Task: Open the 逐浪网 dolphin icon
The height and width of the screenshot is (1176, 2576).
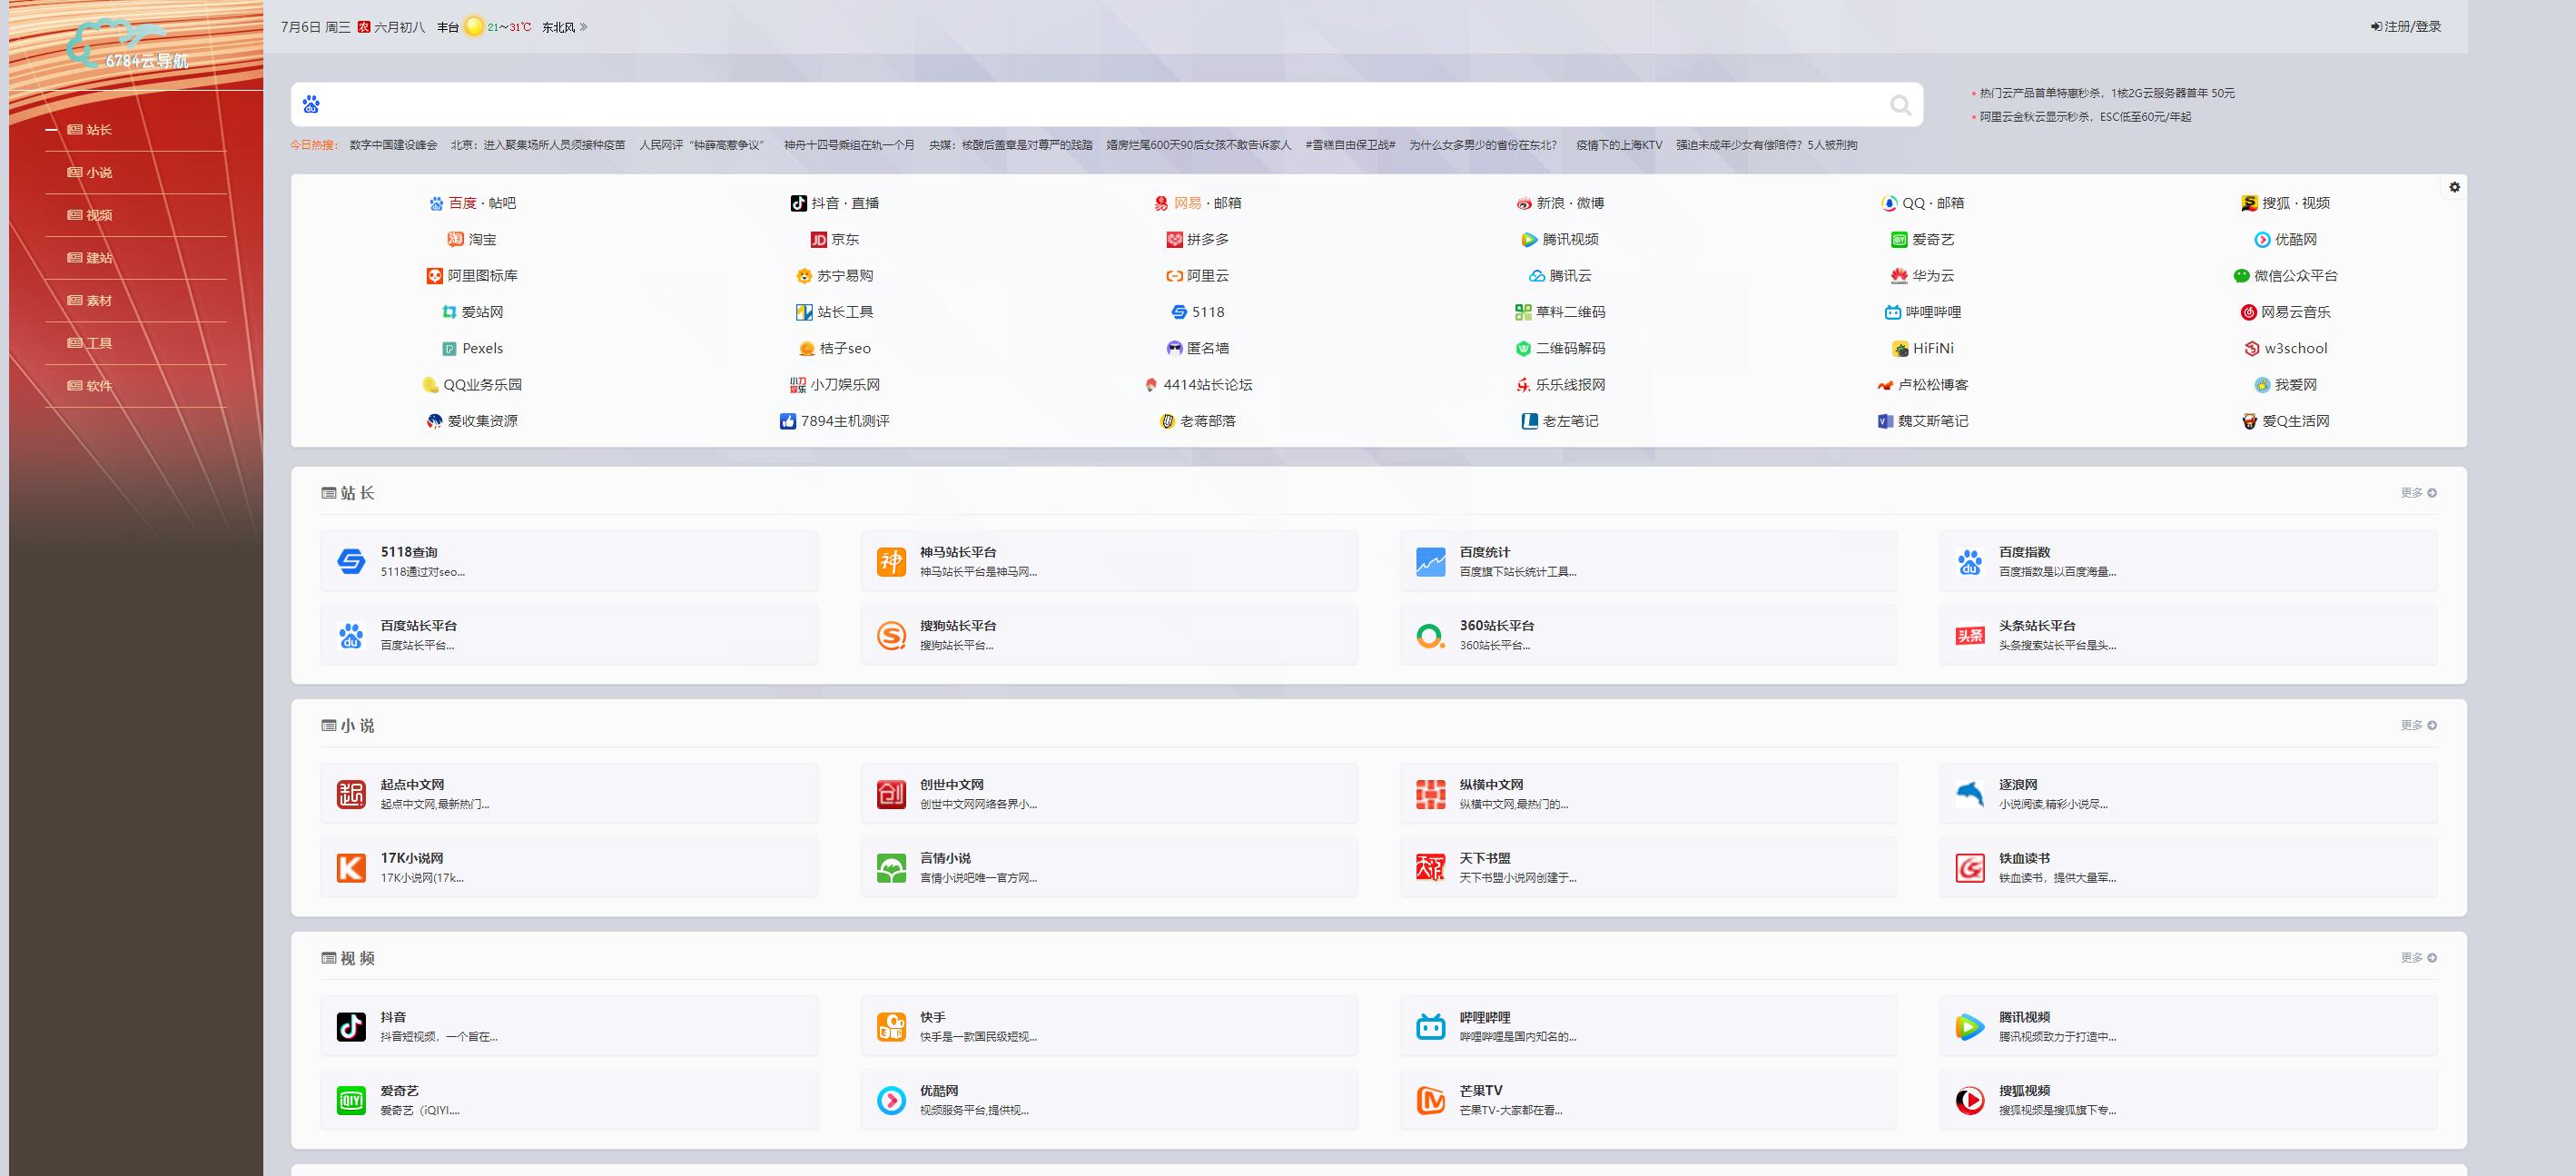Action: click(x=1970, y=795)
